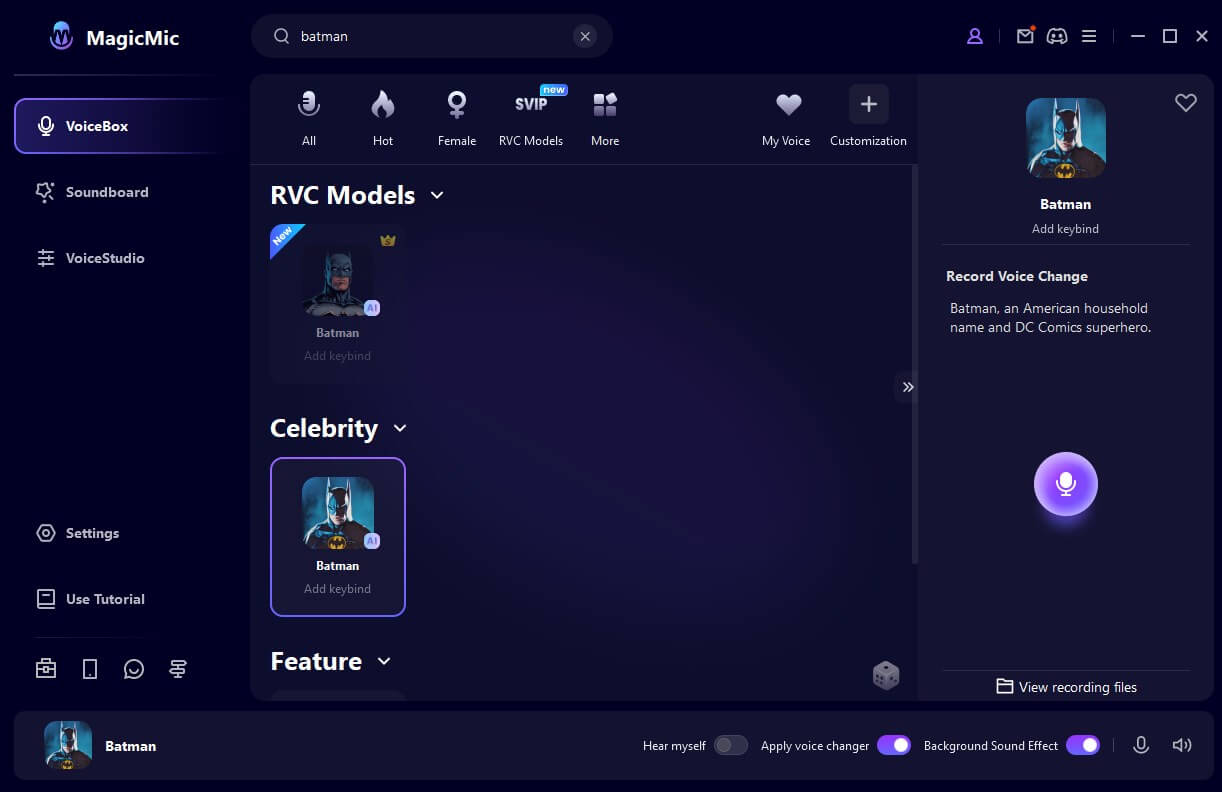Enable Hear myself
This screenshot has height=792, width=1222.
(x=730, y=745)
